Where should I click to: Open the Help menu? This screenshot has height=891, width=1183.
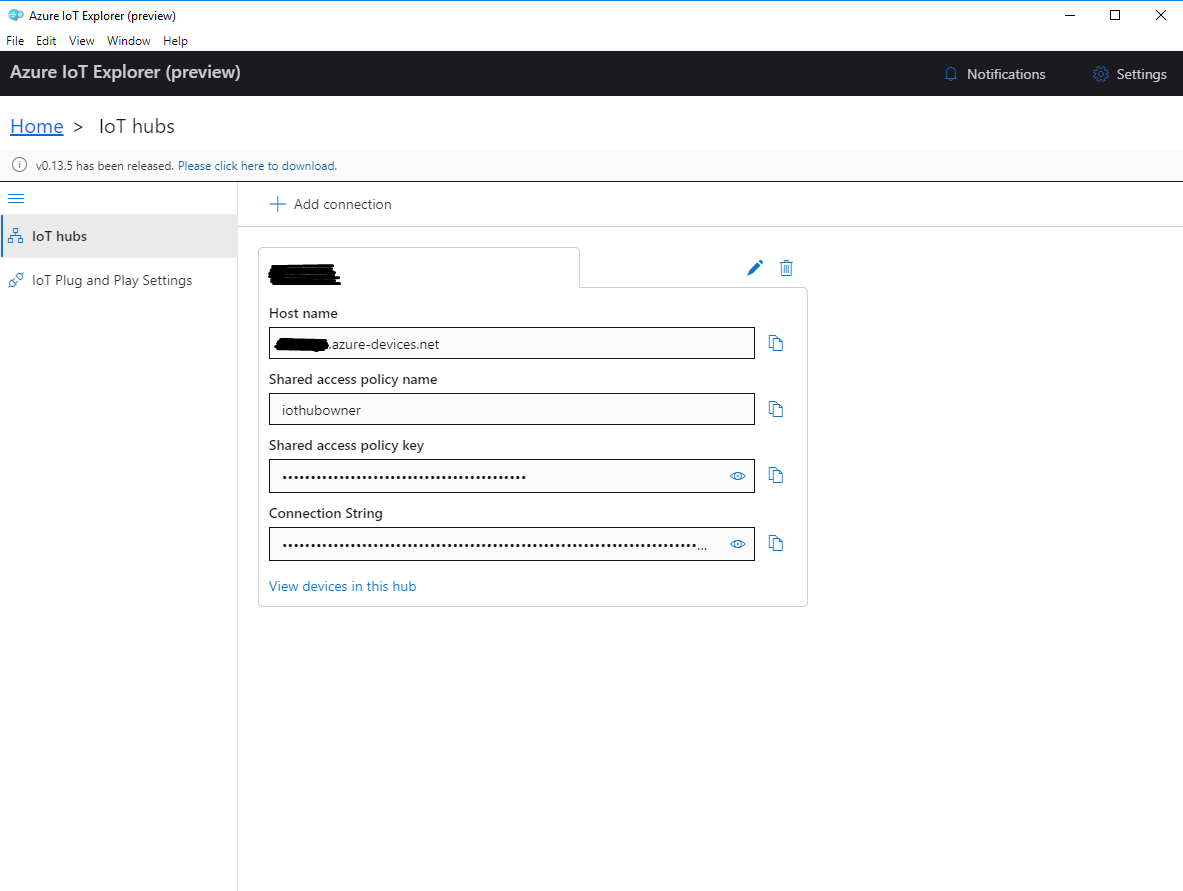pyautogui.click(x=175, y=41)
